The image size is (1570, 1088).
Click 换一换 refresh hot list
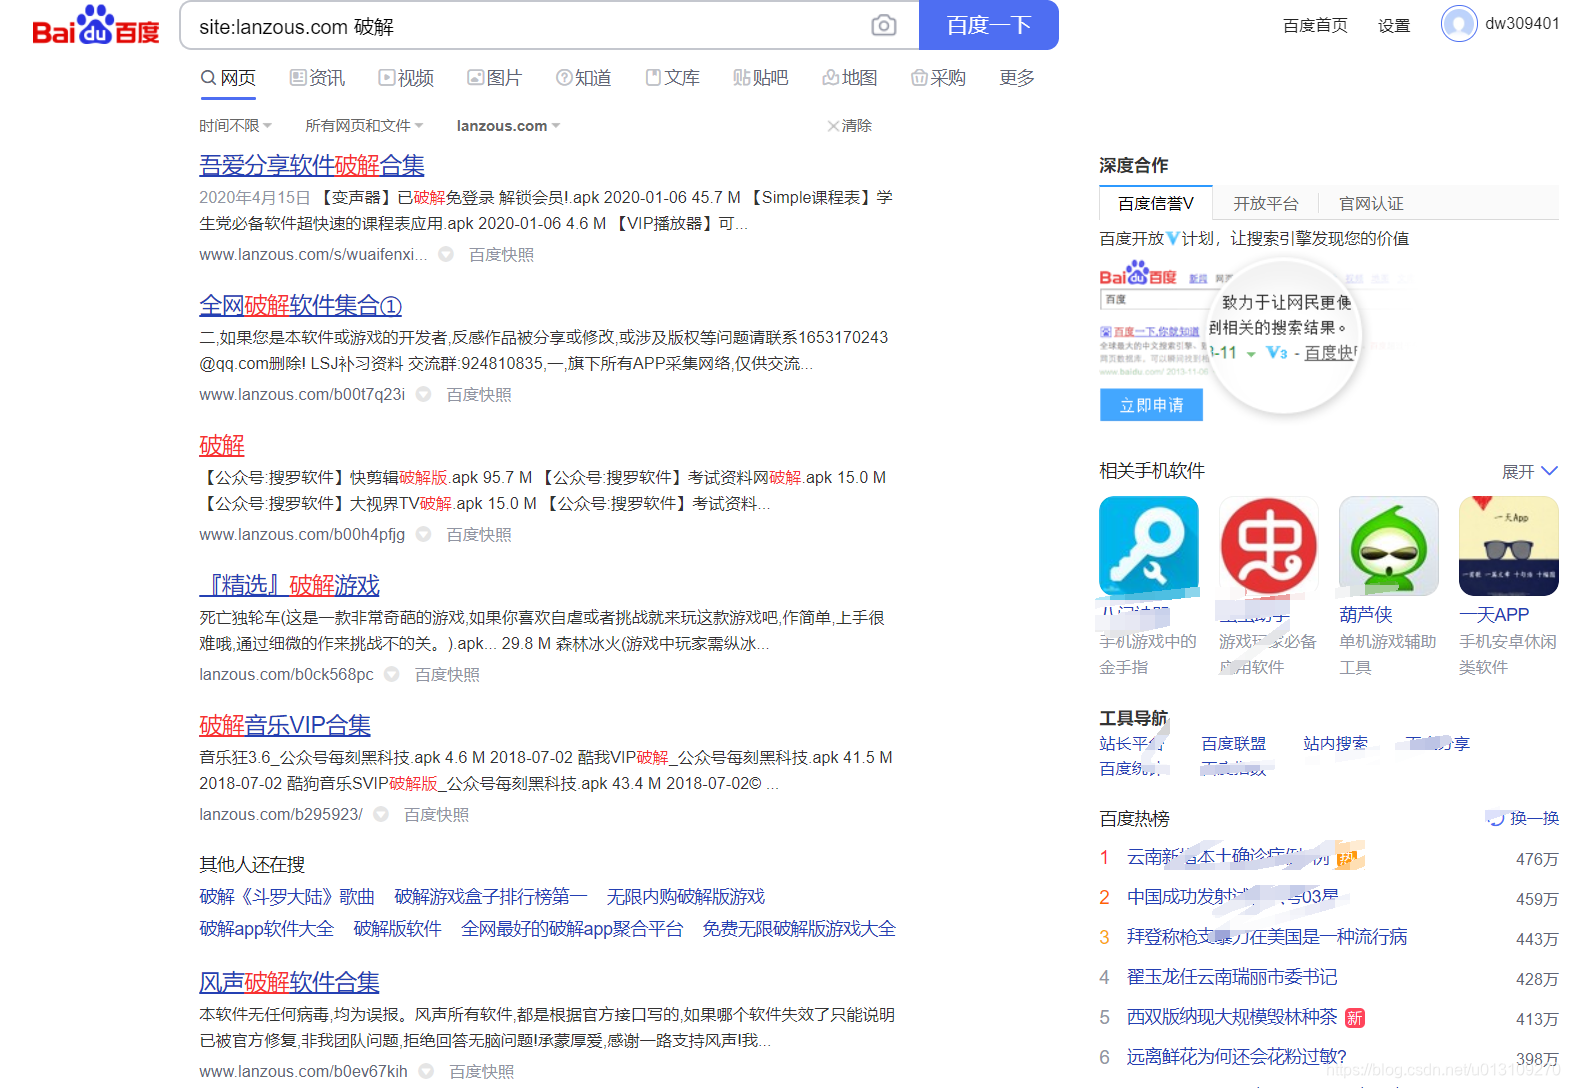(x=1523, y=818)
